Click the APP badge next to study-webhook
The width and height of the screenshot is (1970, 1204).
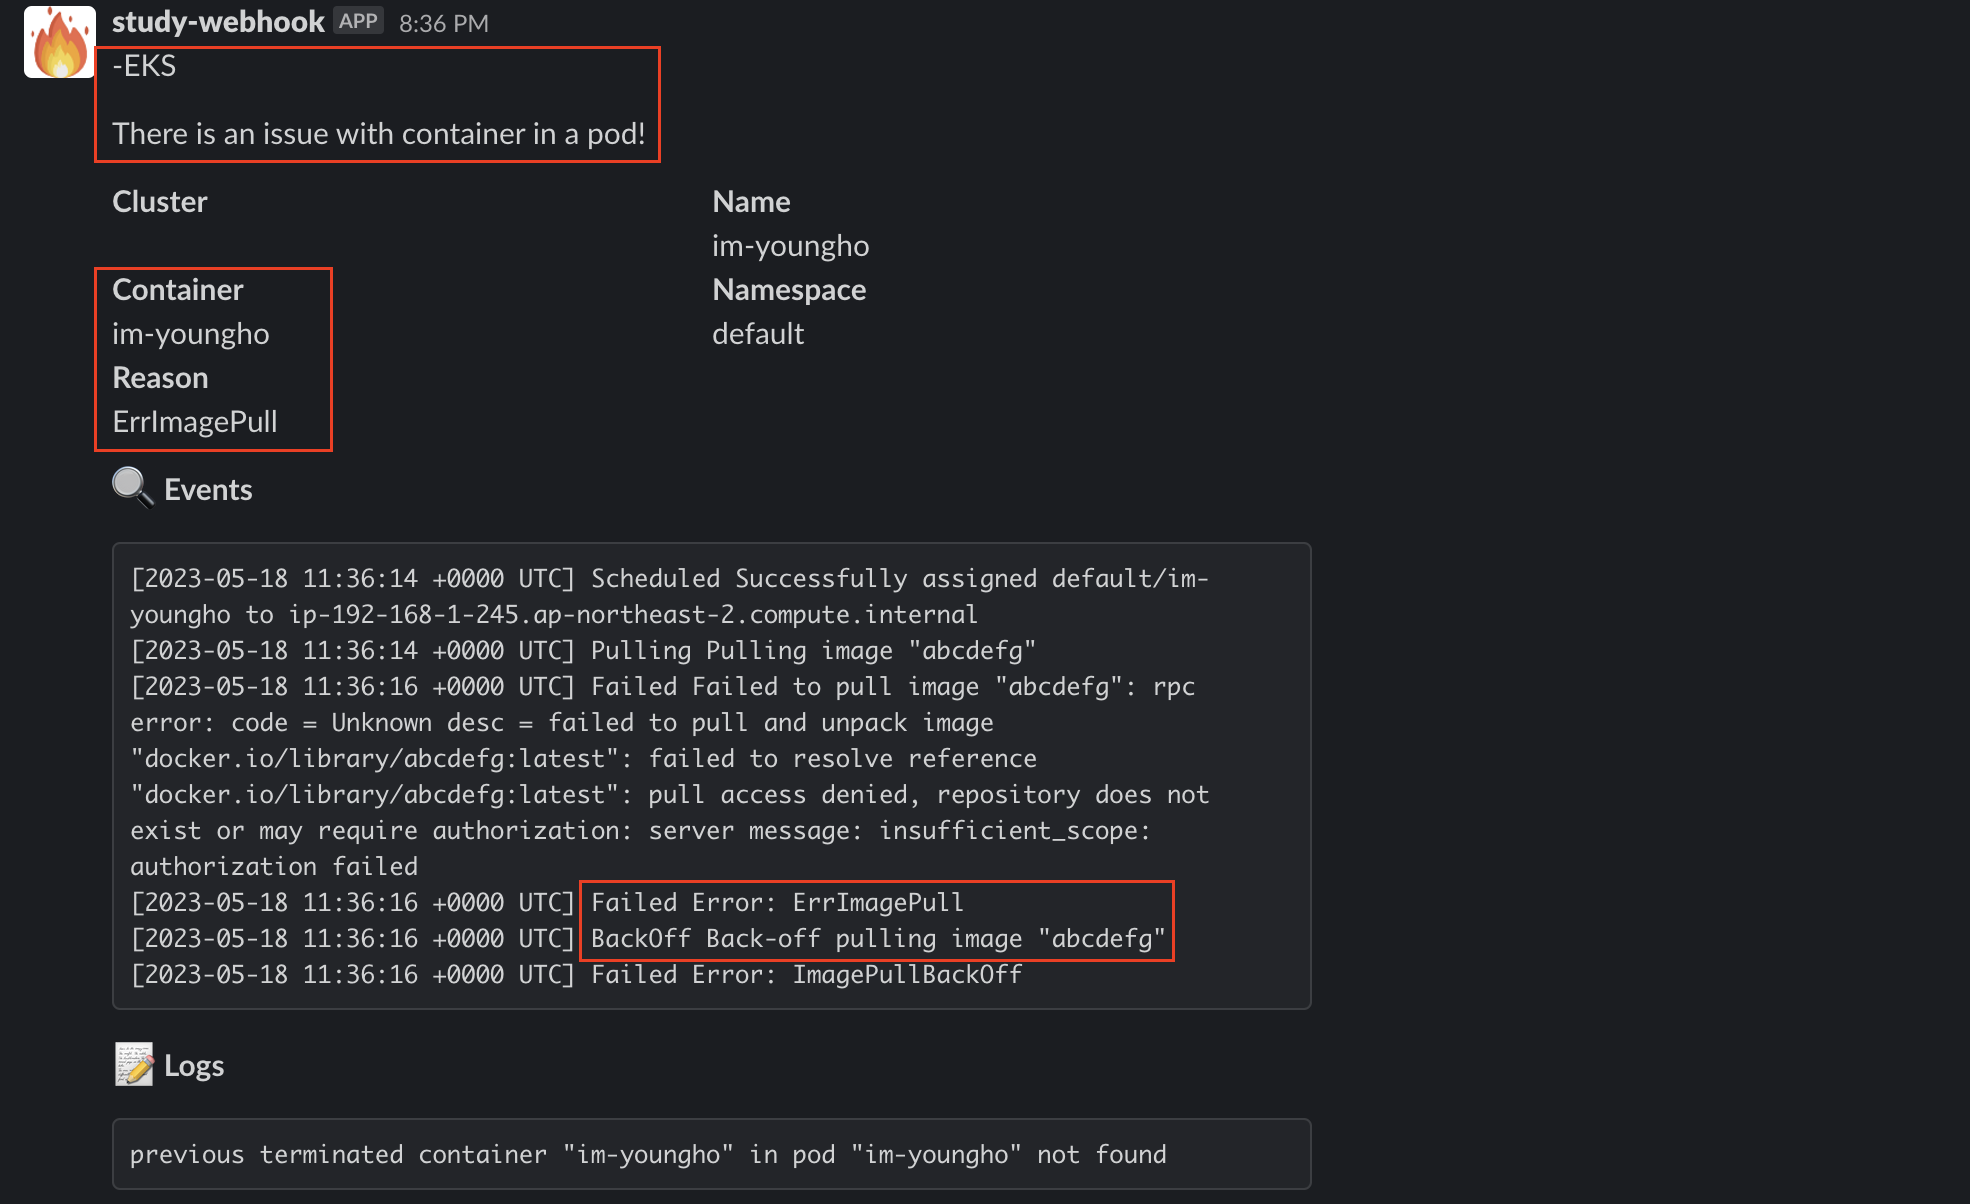pos(358,21)
